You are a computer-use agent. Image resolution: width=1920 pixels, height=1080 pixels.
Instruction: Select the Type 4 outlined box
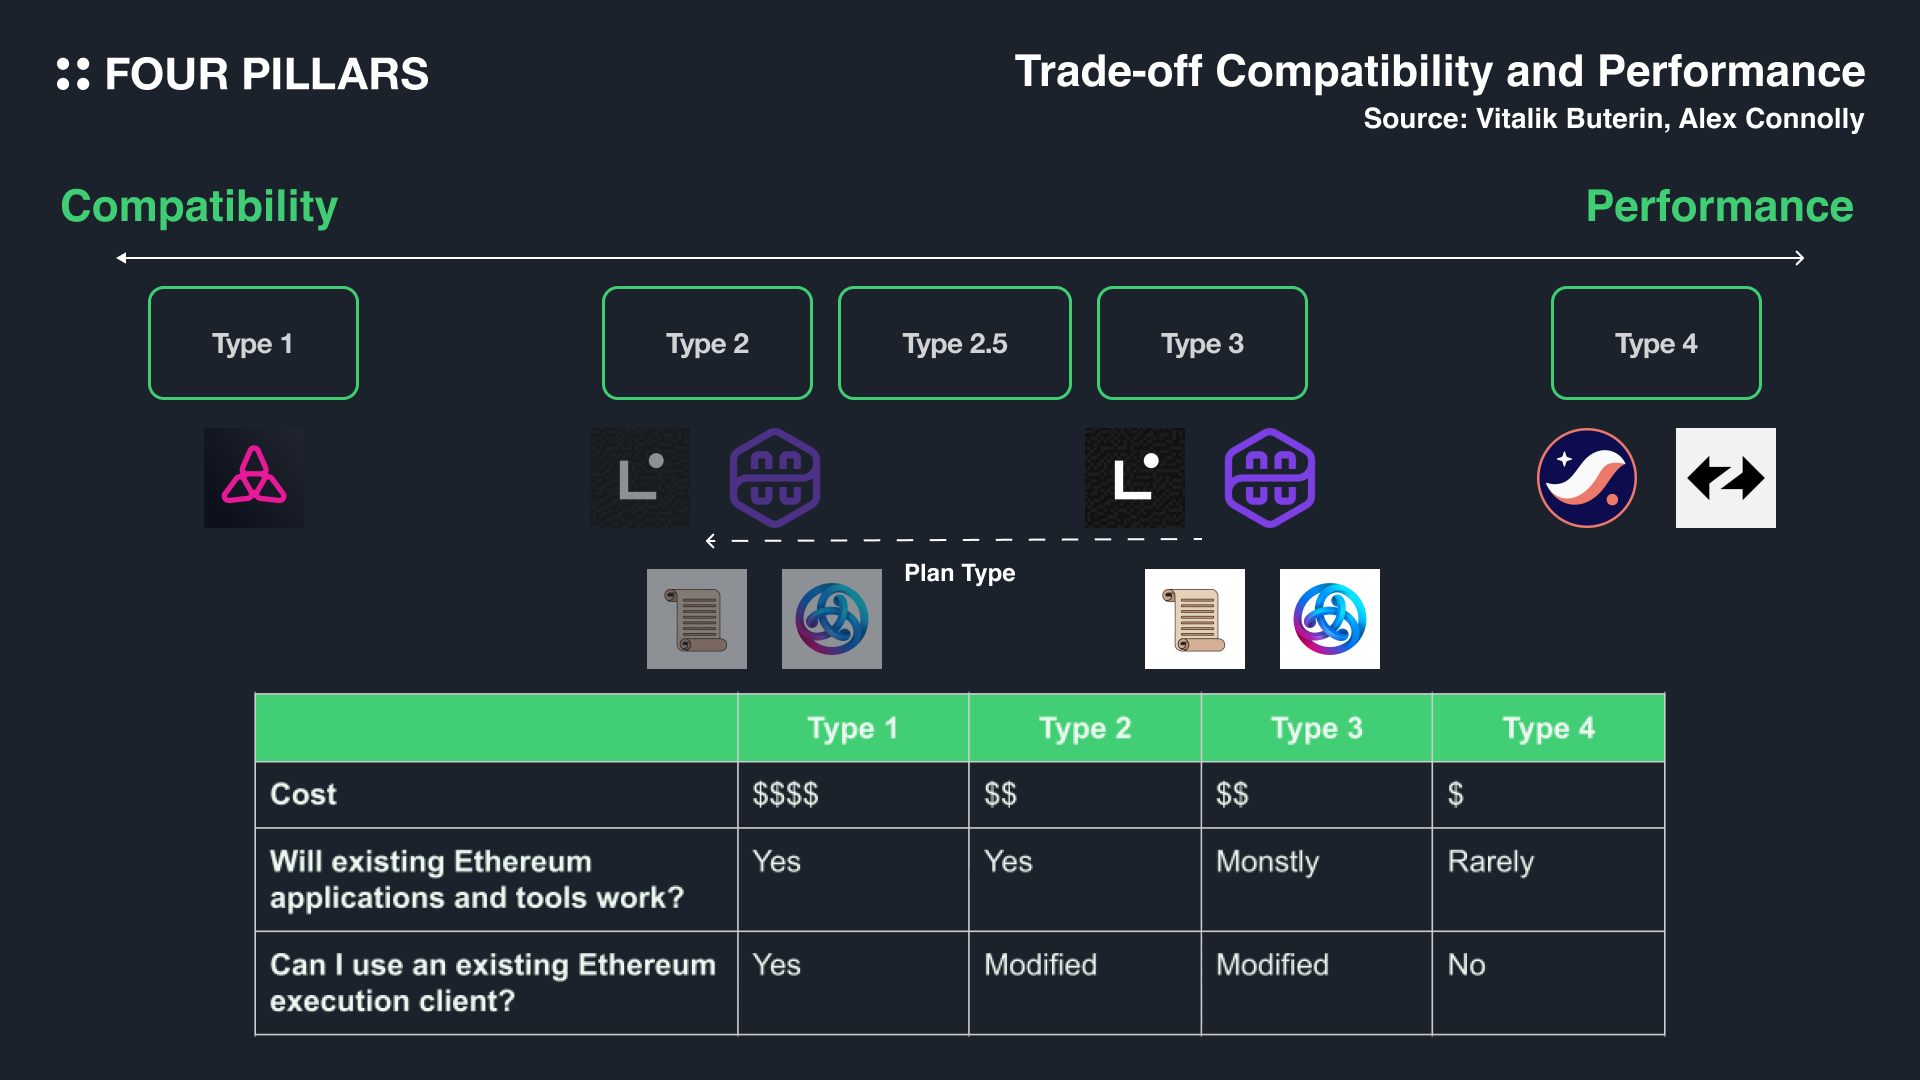pos(1656,343)
